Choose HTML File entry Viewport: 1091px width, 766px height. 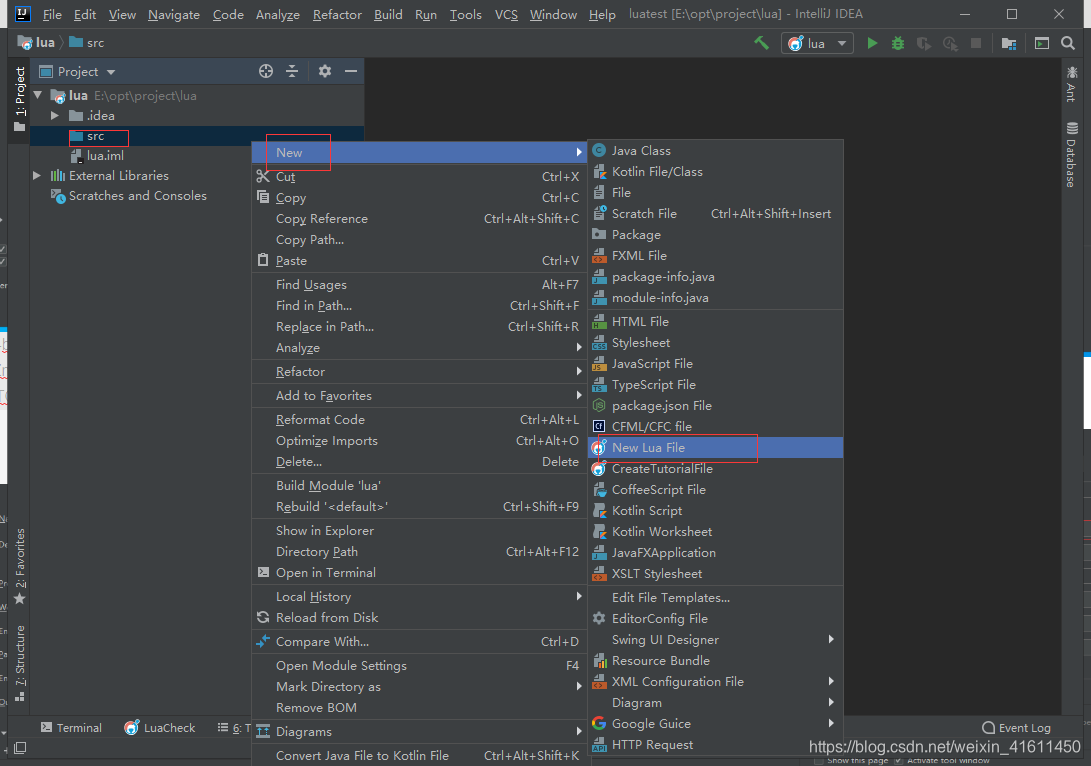coord(716,321)
